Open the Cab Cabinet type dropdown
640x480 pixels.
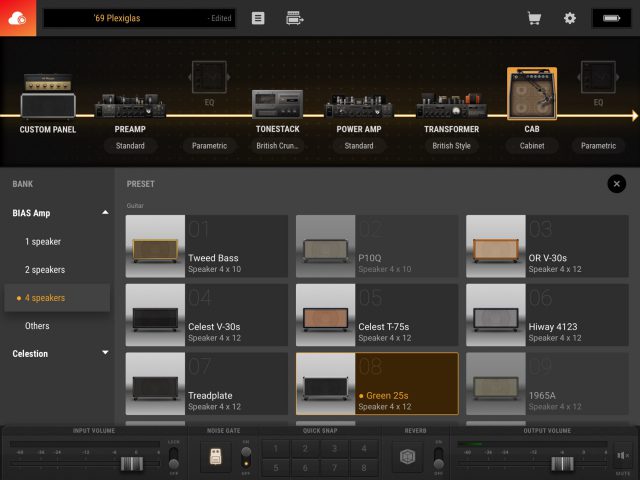pos(532,146)
